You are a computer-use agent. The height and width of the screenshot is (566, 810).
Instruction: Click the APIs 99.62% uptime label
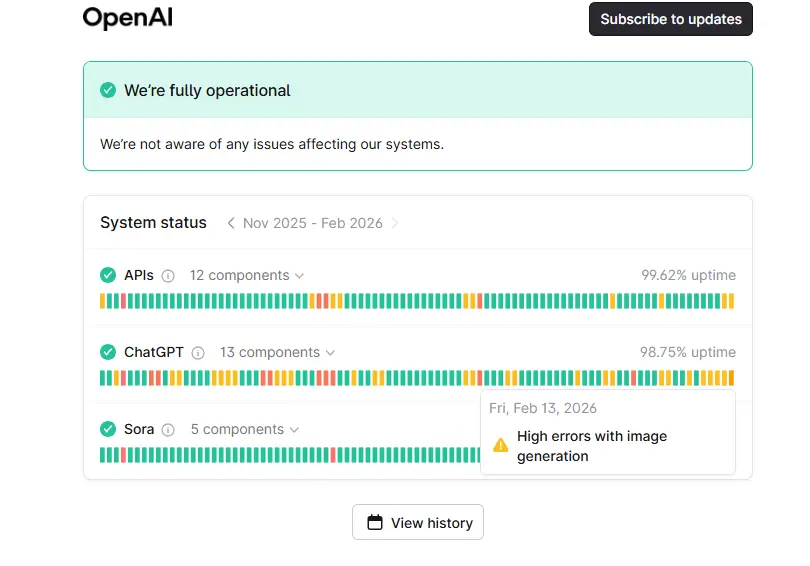click(x=688, y=275)
